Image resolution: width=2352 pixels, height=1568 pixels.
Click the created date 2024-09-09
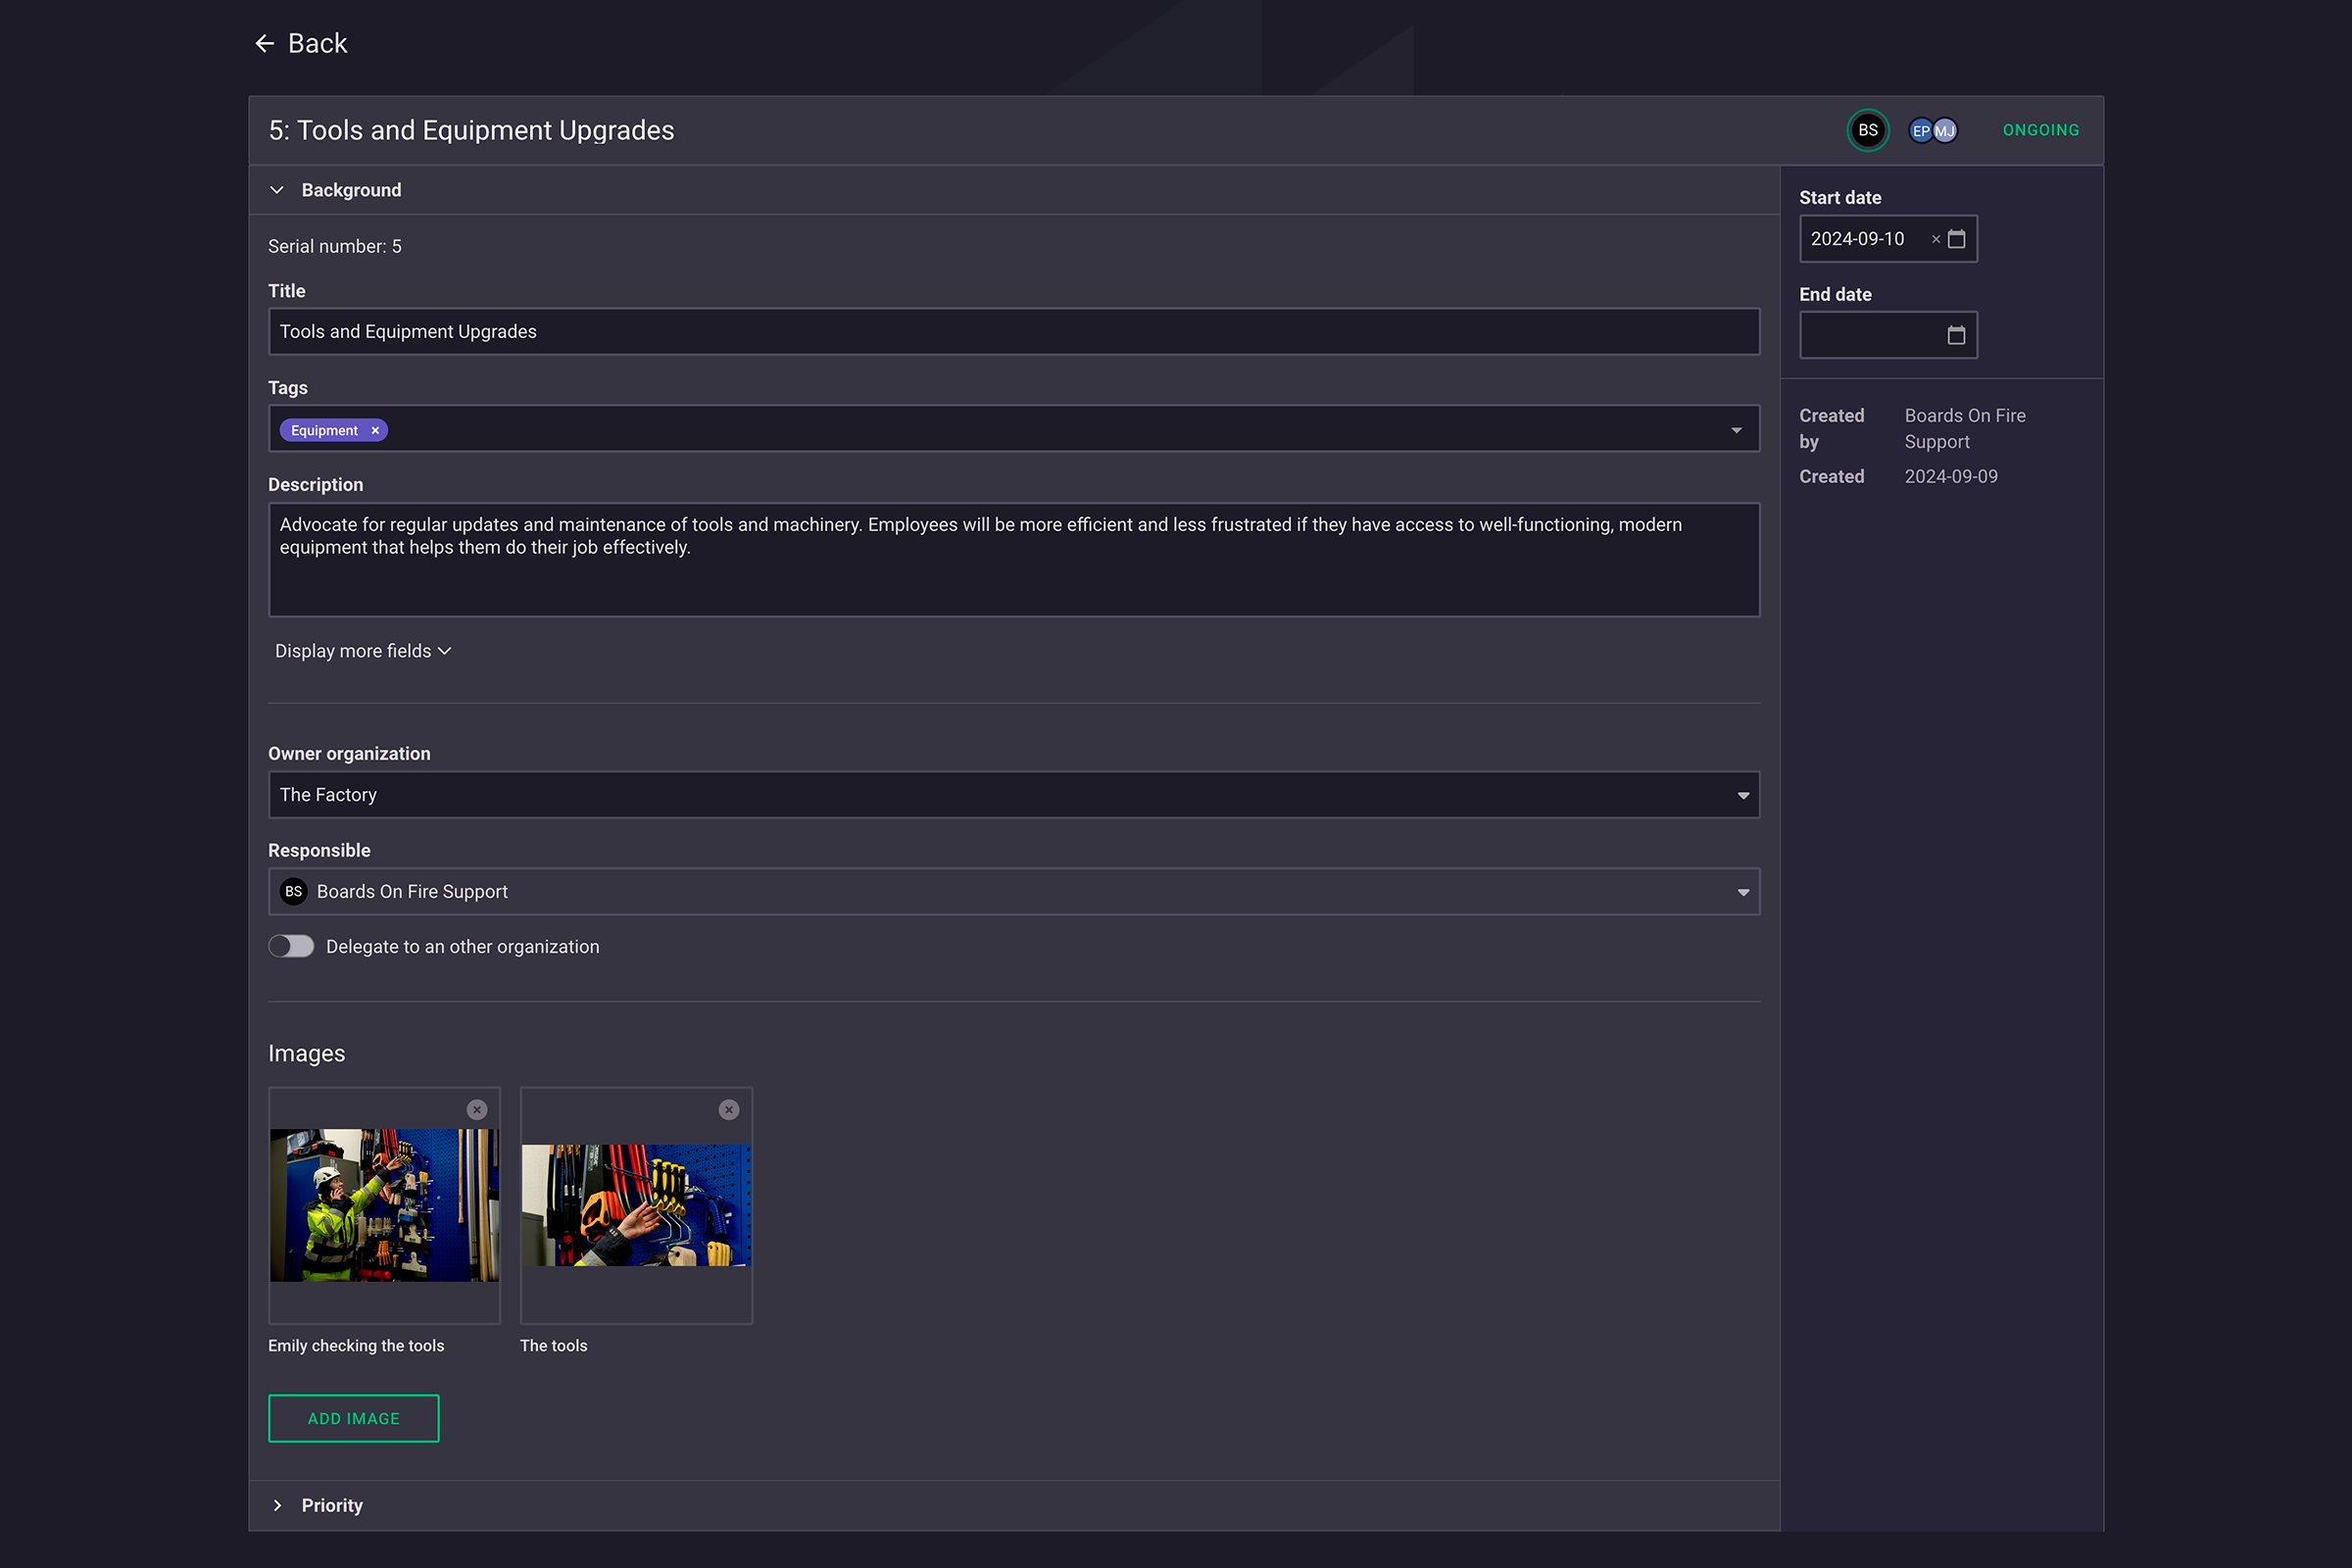click(1951, 476)
